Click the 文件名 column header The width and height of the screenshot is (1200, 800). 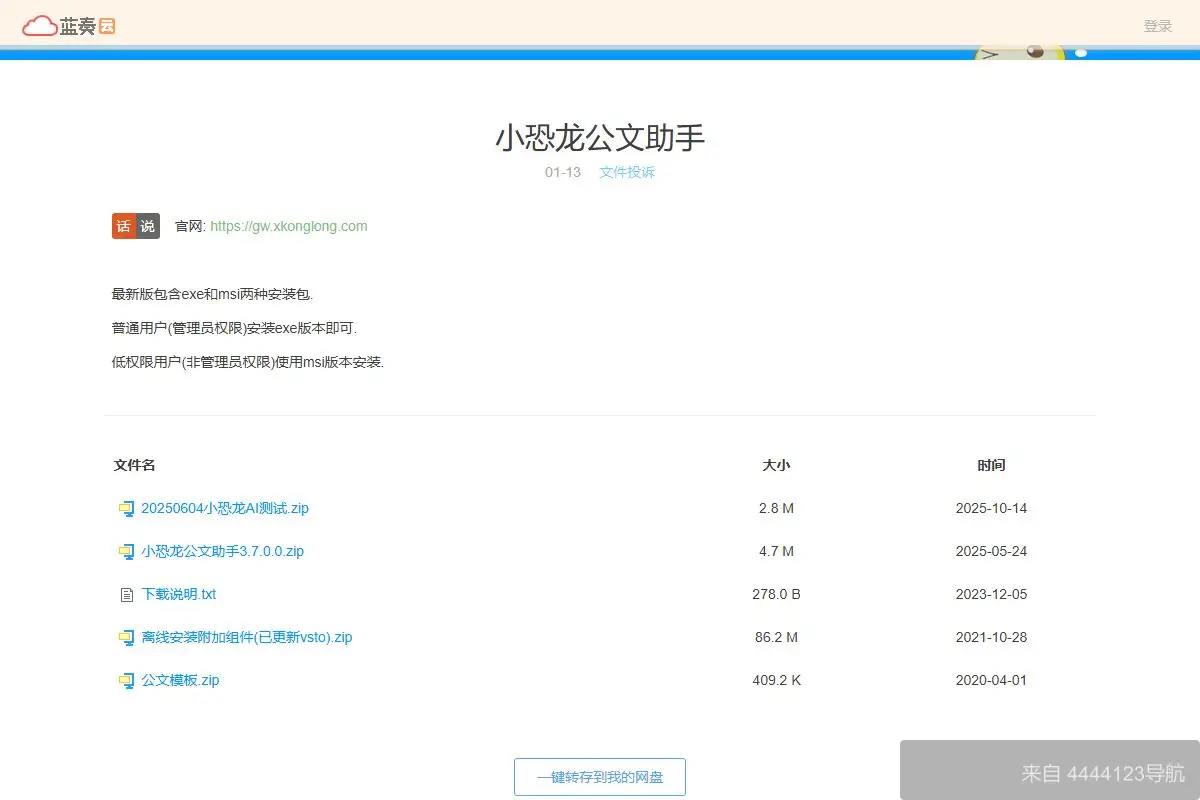(134, 465)
